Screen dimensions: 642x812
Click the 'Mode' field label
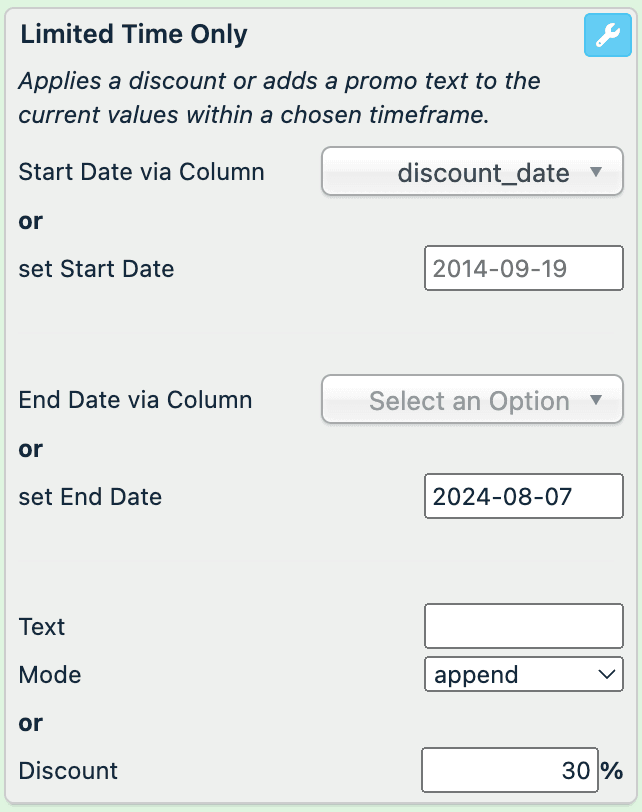pyautogui.click(x=50, y=675)
